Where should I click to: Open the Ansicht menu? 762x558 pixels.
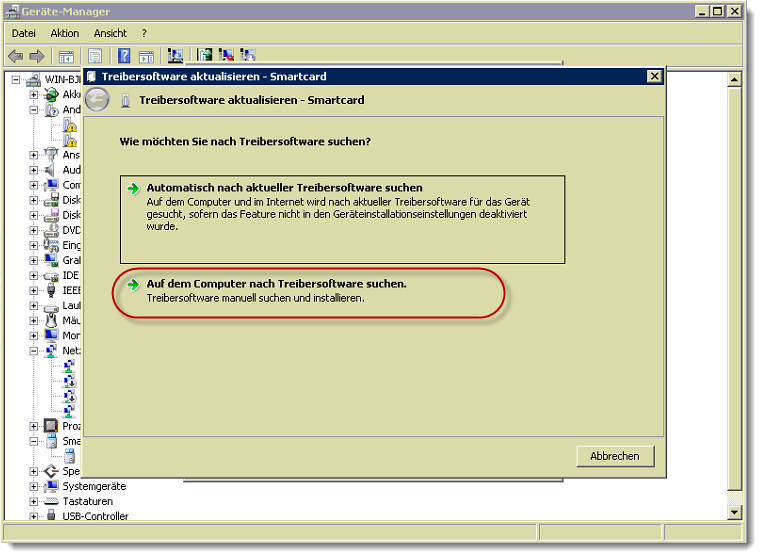[x=110, y=33]
